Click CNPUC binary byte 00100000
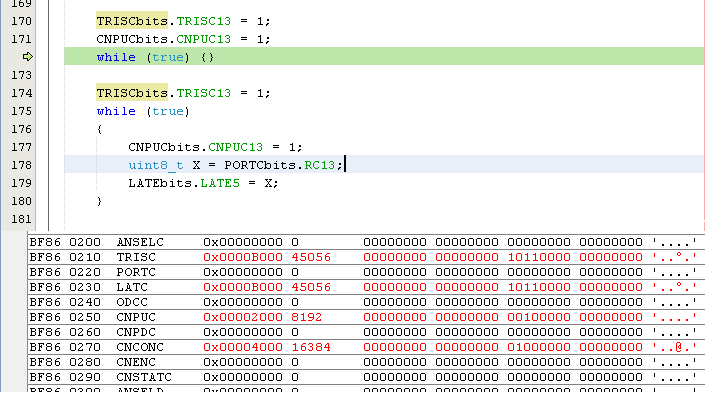Image resolution: width=705 pixels, height=393 pixels. [x=539, y=317]
